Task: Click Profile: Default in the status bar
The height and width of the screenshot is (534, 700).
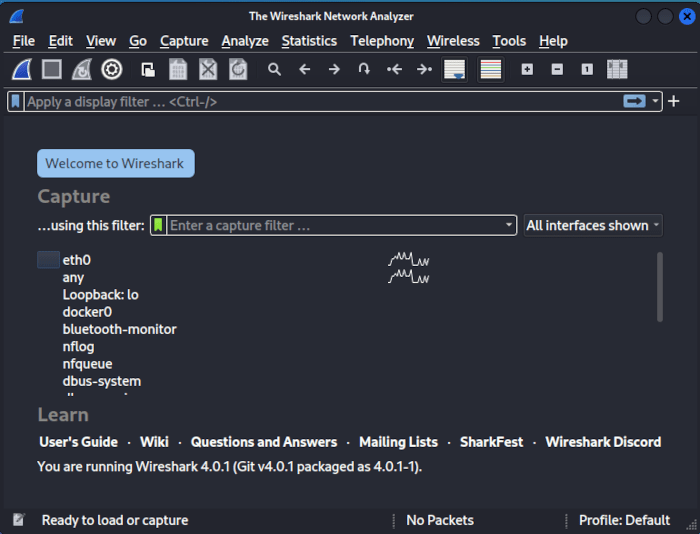Action: click(x=624, y=520)
